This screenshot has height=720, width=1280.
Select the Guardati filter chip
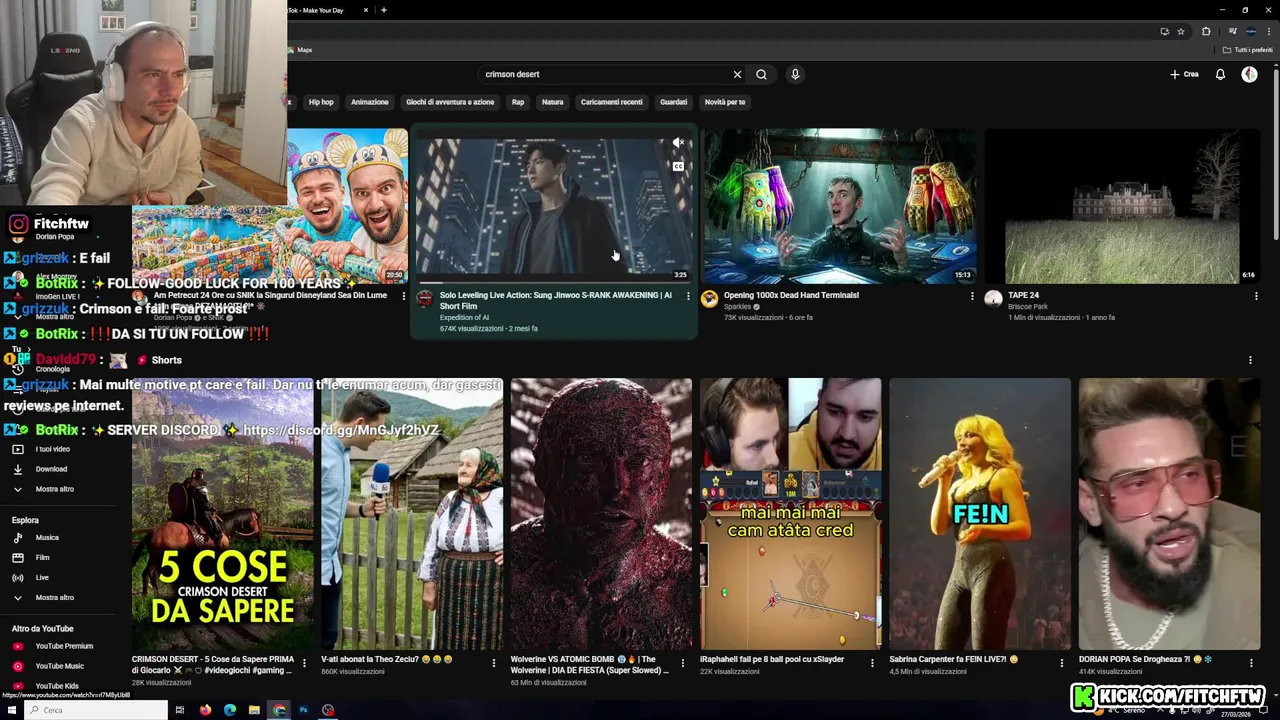tap(674, 102)
